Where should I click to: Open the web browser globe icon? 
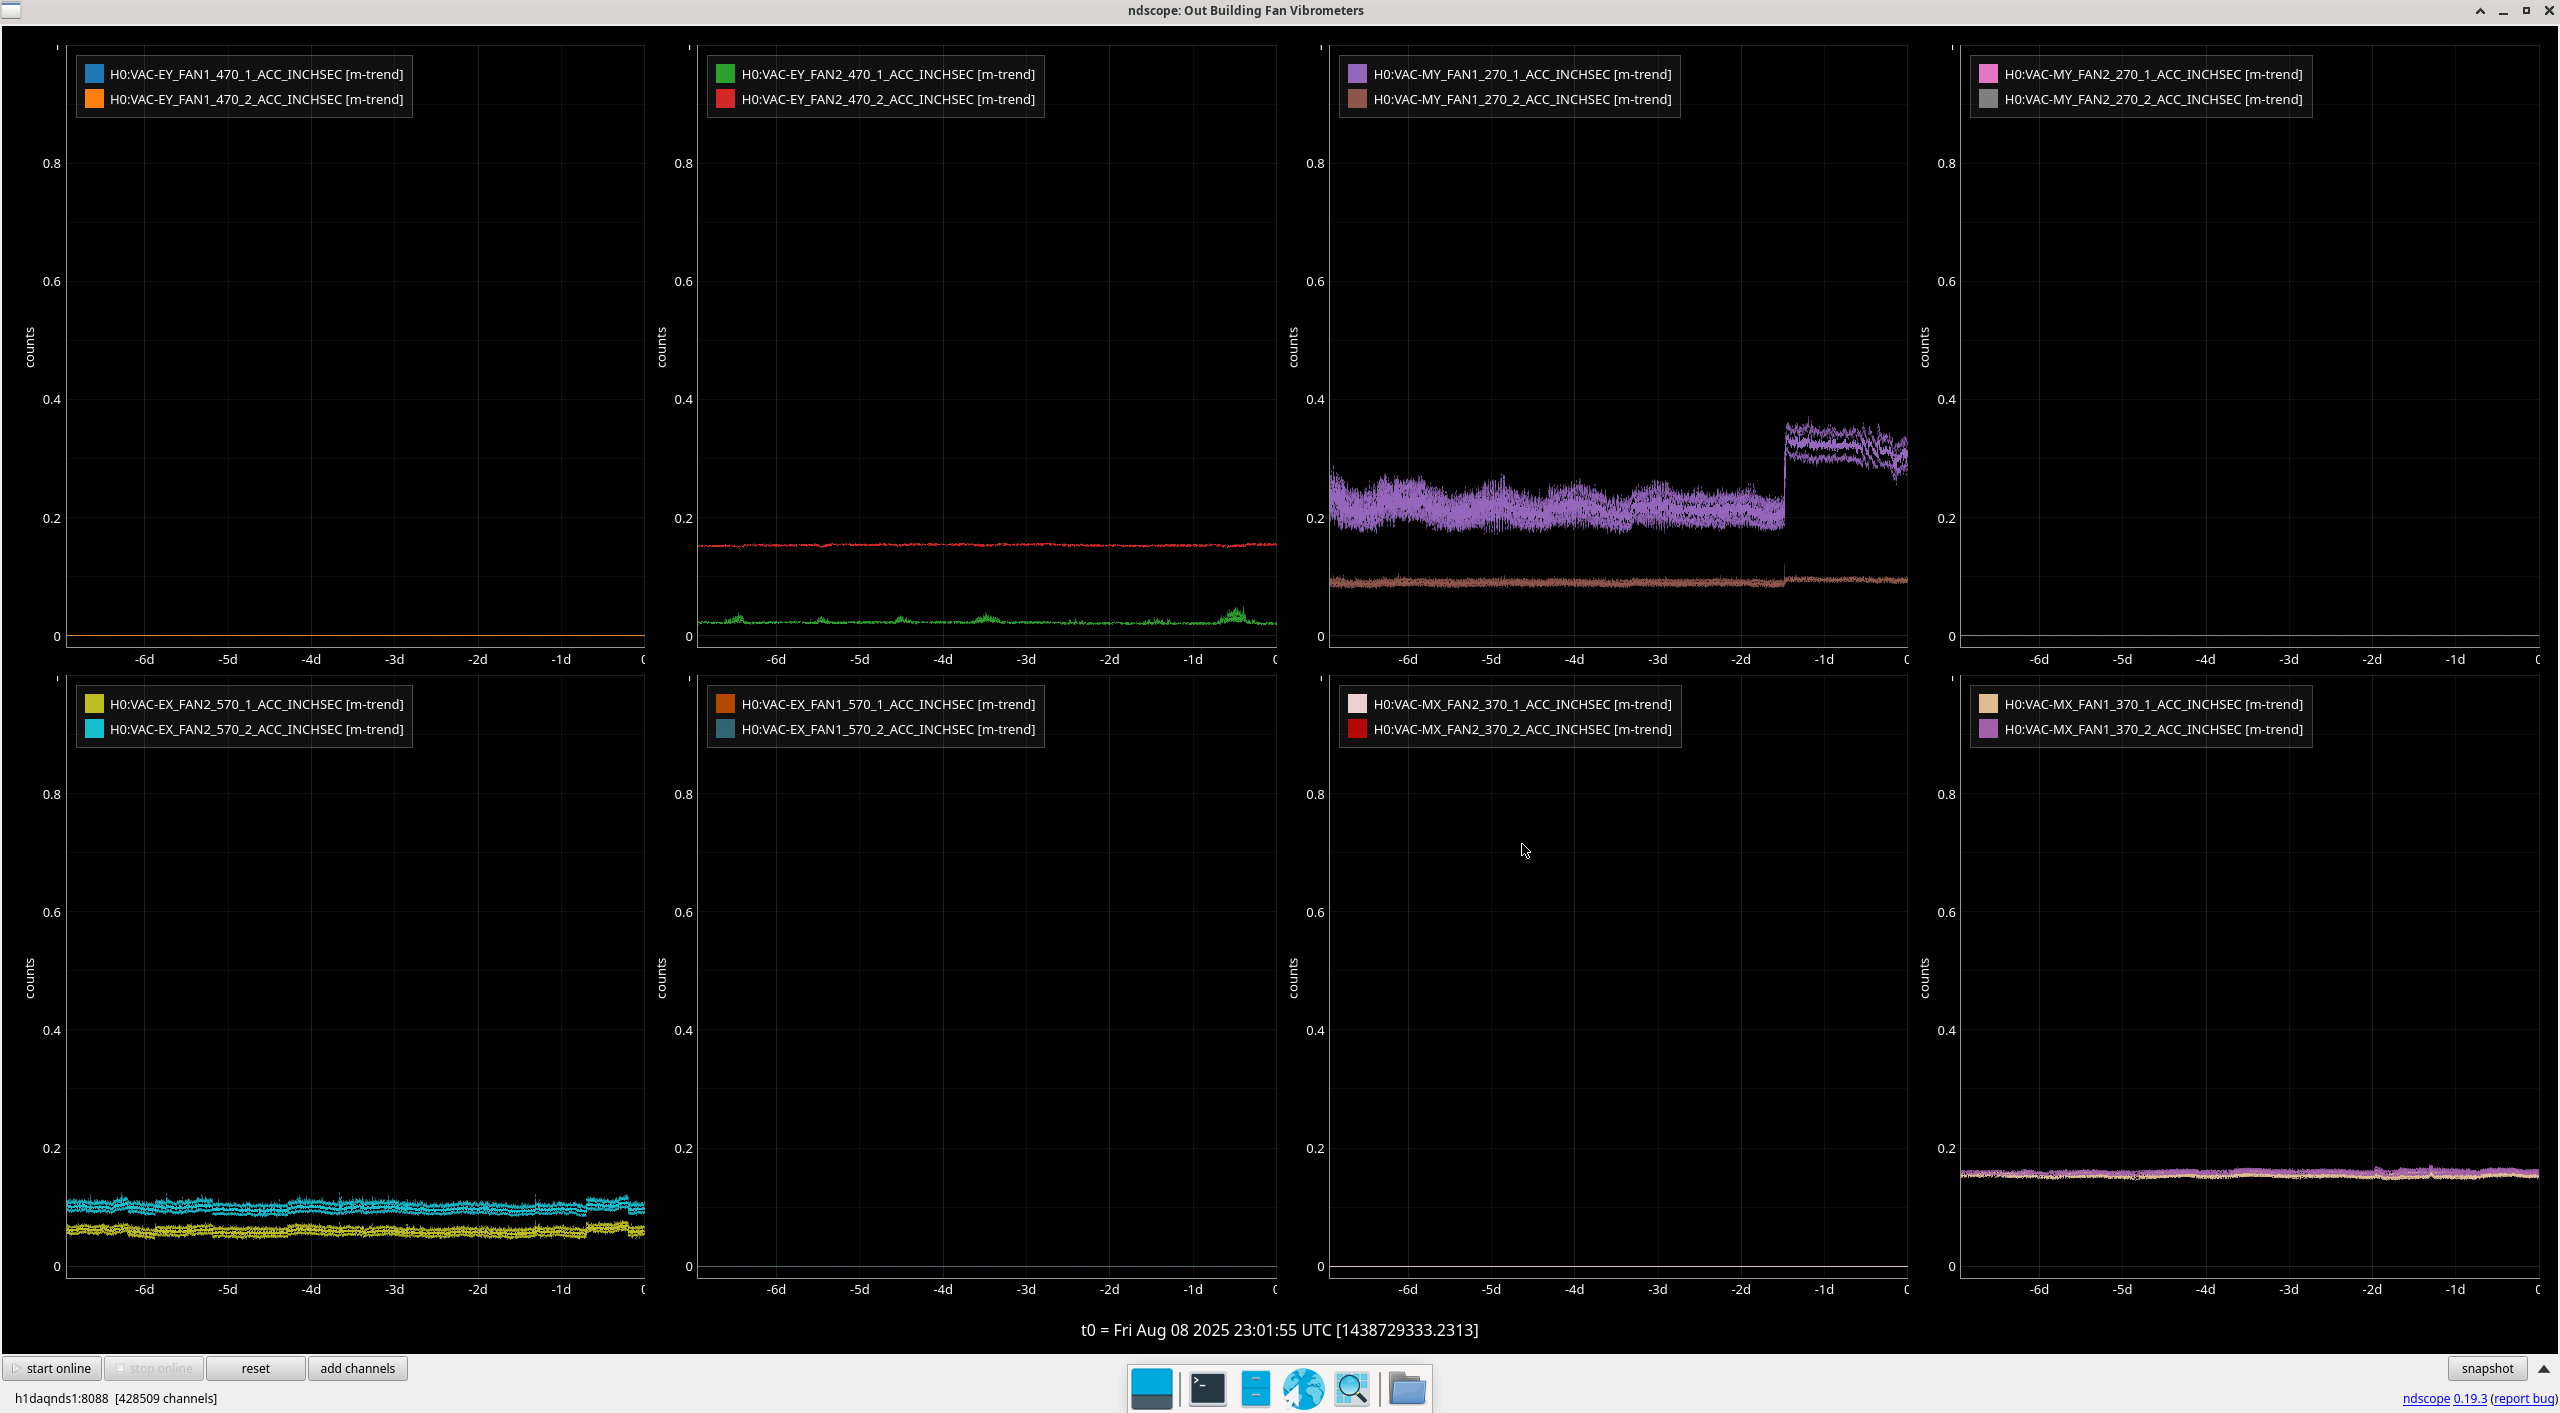(1303, 1388)
